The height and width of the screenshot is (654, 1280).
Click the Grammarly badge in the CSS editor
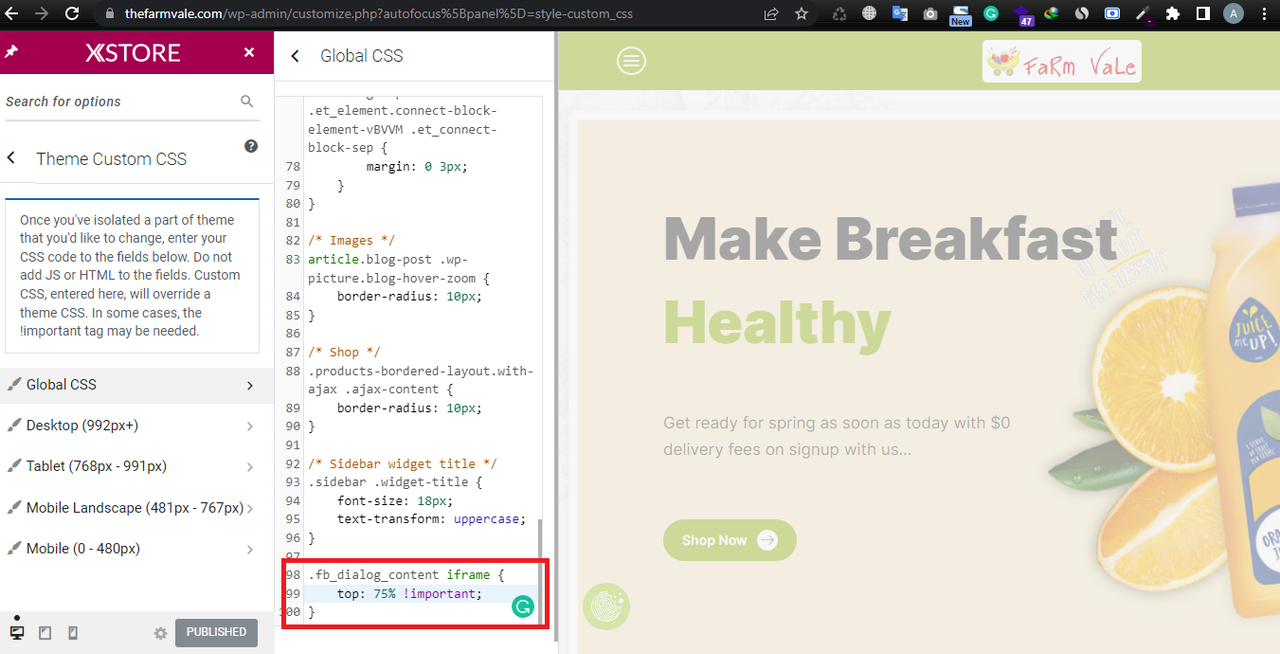523,606
